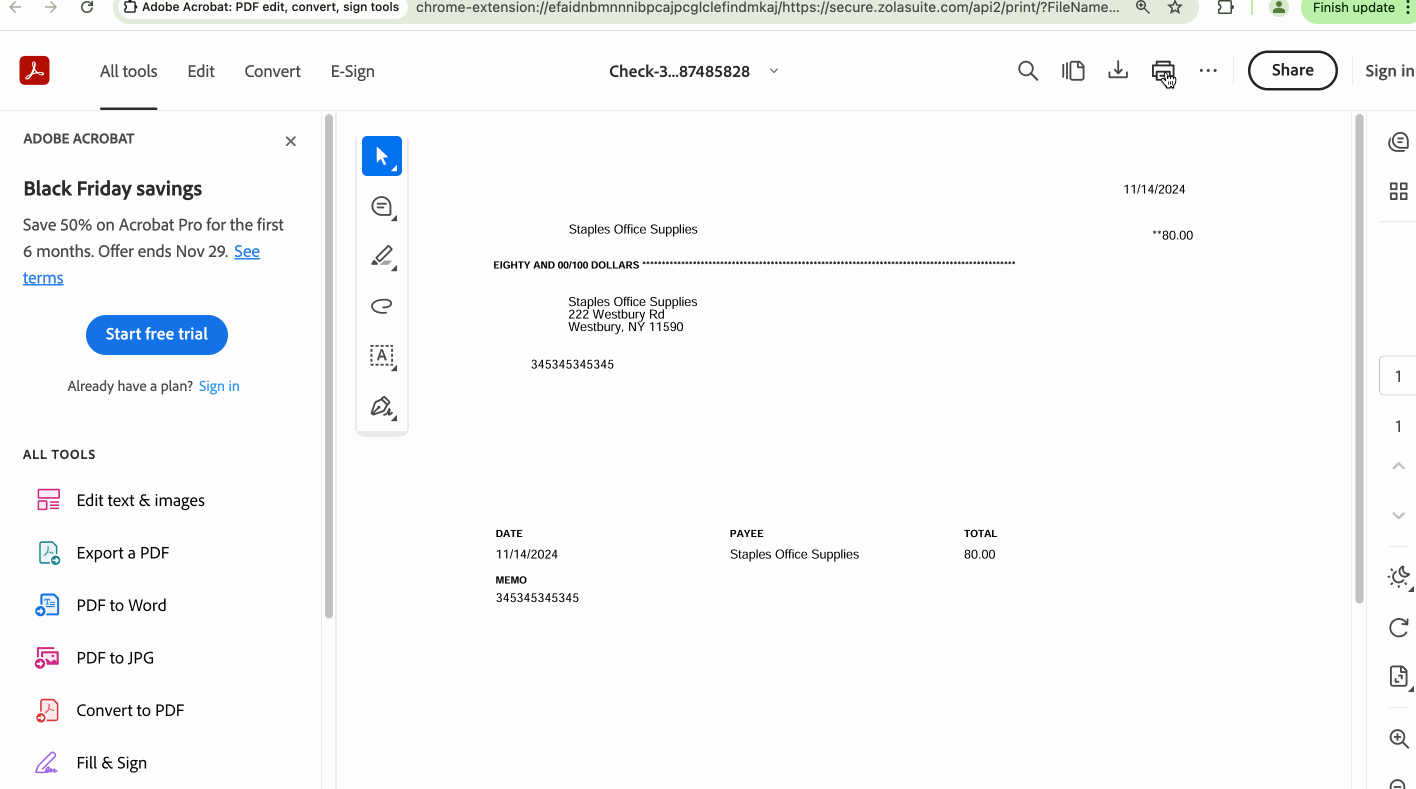Select the Highlight text tool
Screen dimensions: 1416x789
point(382,257)
